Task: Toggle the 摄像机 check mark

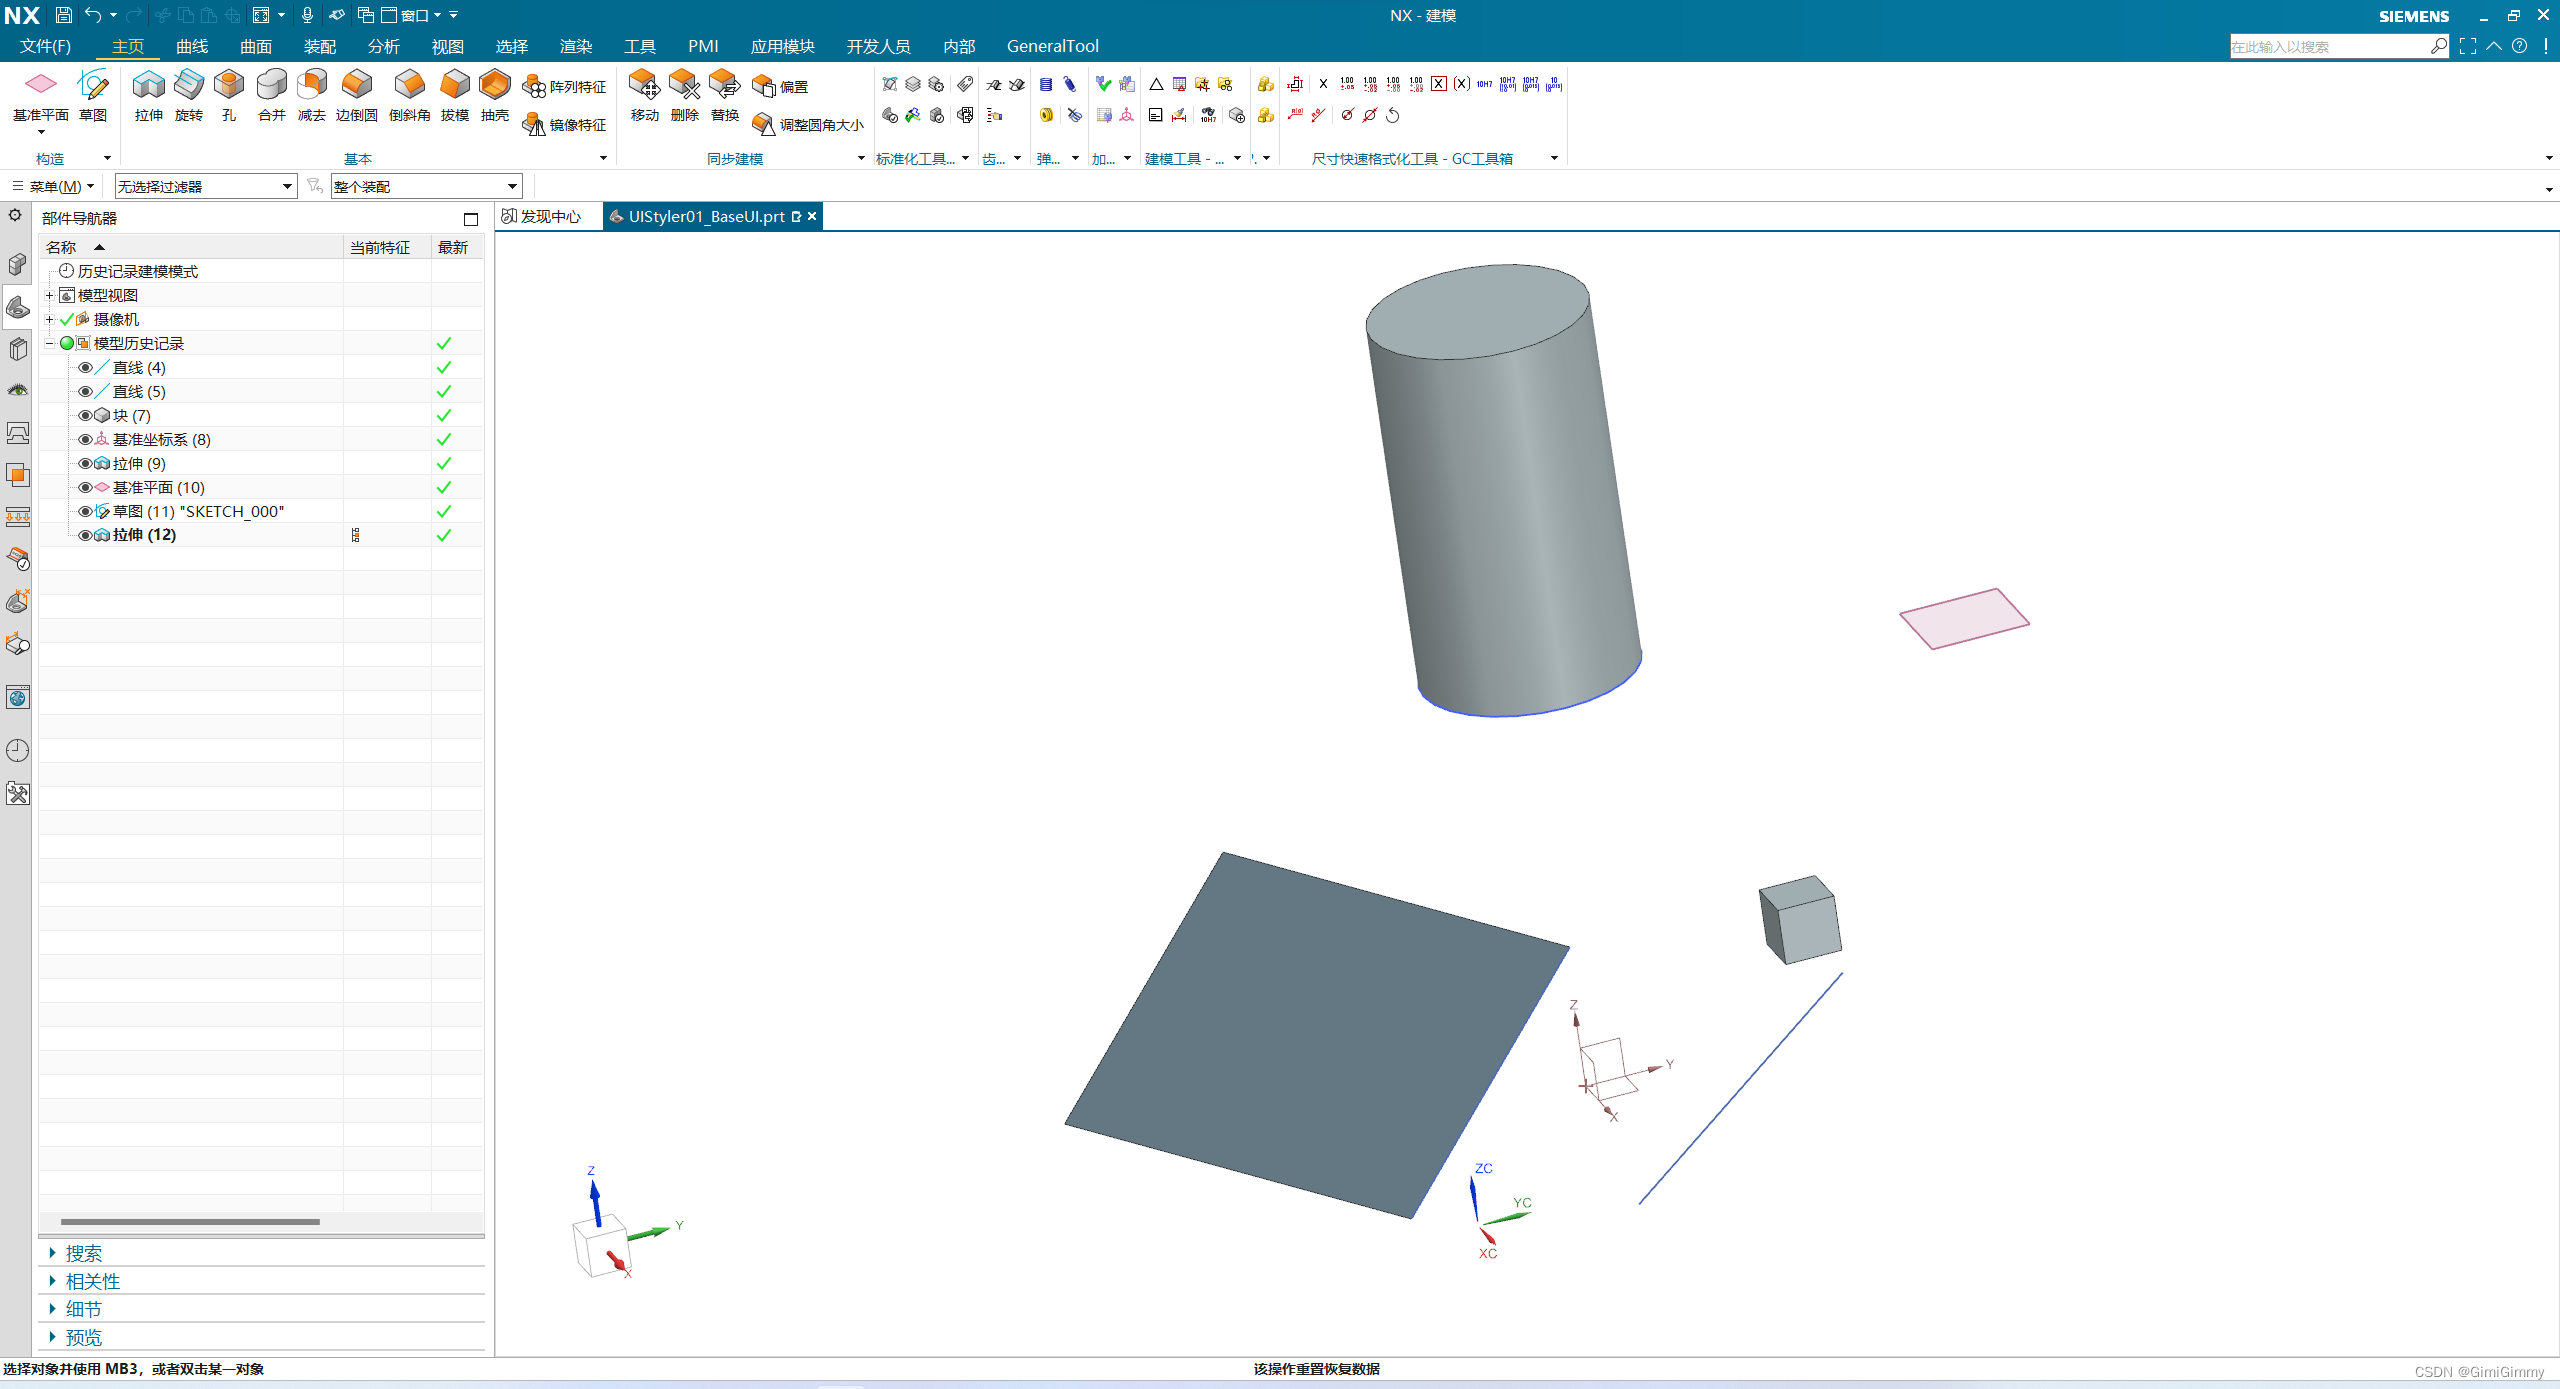Action: [x=67, y=319]
